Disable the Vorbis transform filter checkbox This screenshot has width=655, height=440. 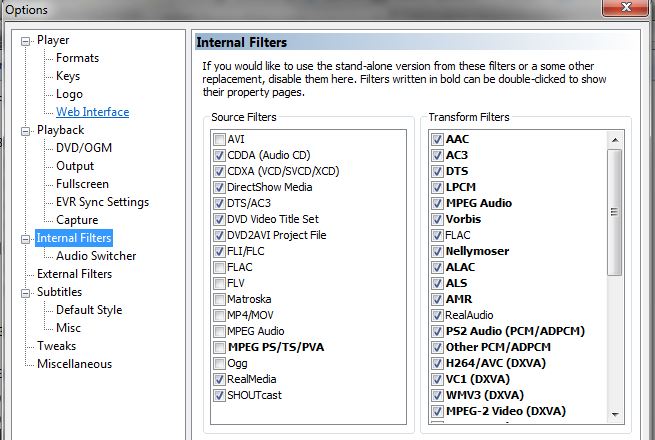[437, 219]
